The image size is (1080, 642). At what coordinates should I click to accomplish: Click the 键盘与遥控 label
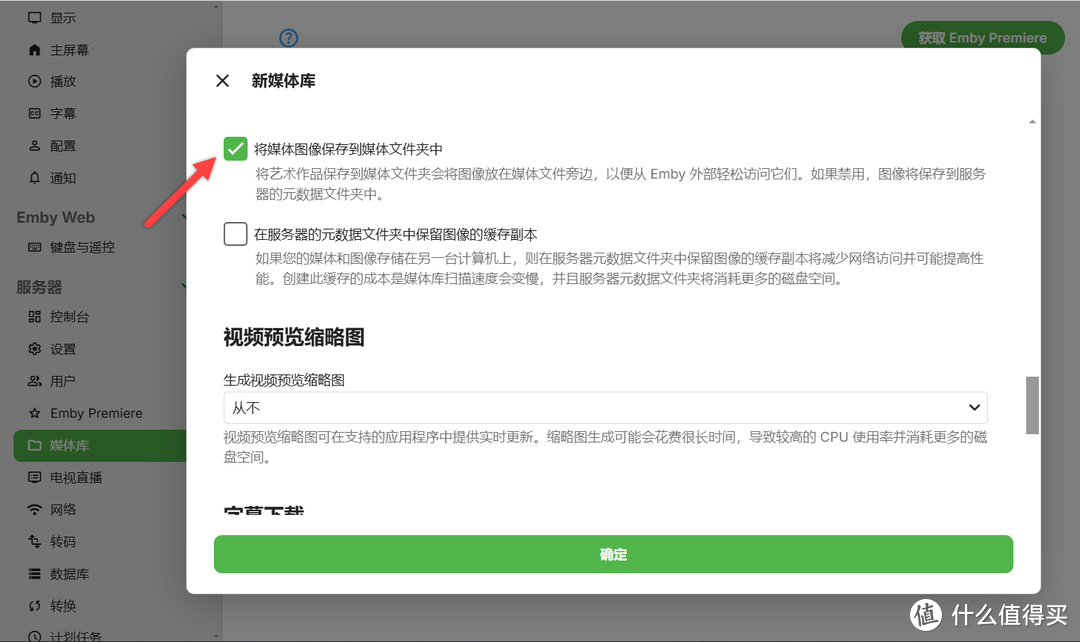tap(83, 247)
